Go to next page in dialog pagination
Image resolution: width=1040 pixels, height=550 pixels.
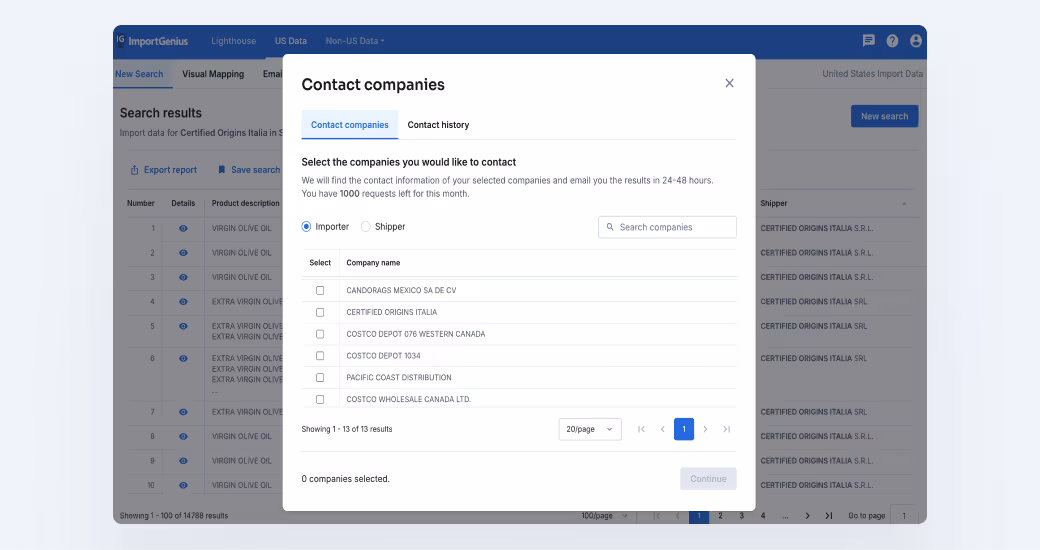pos(705,429)
